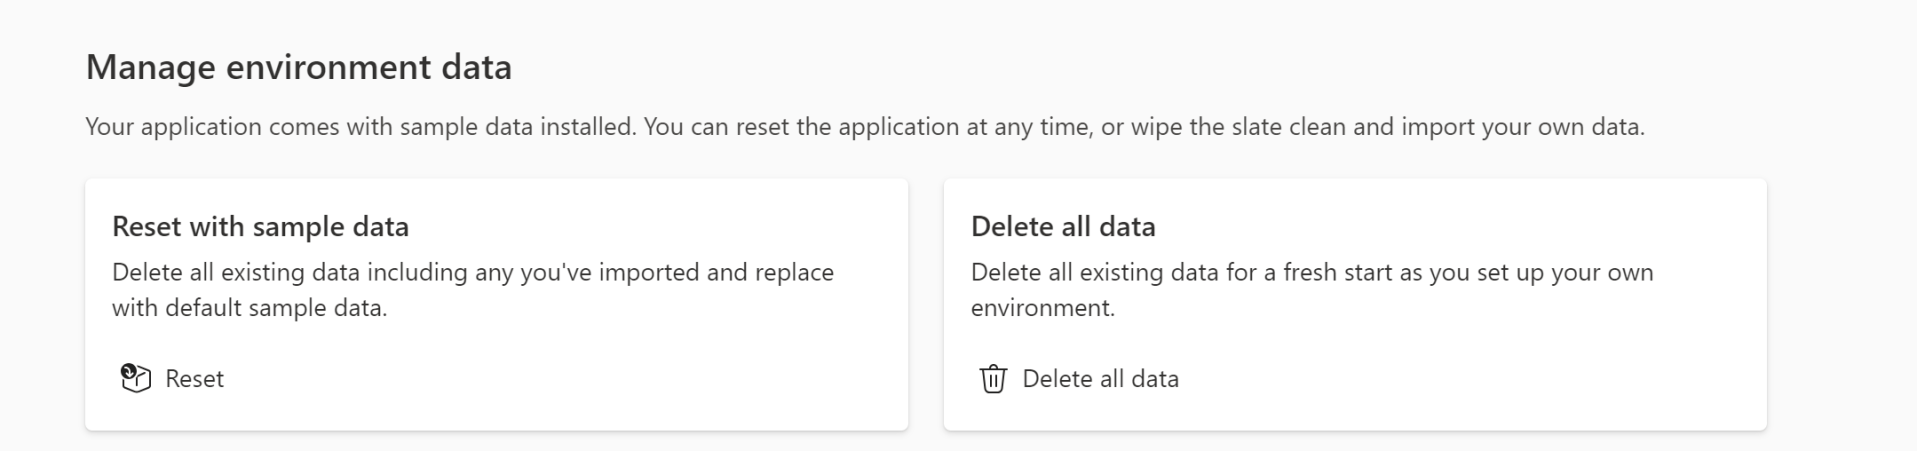
Task: Select the bold "Delete all data" card heading
Action: [1063, 227]
